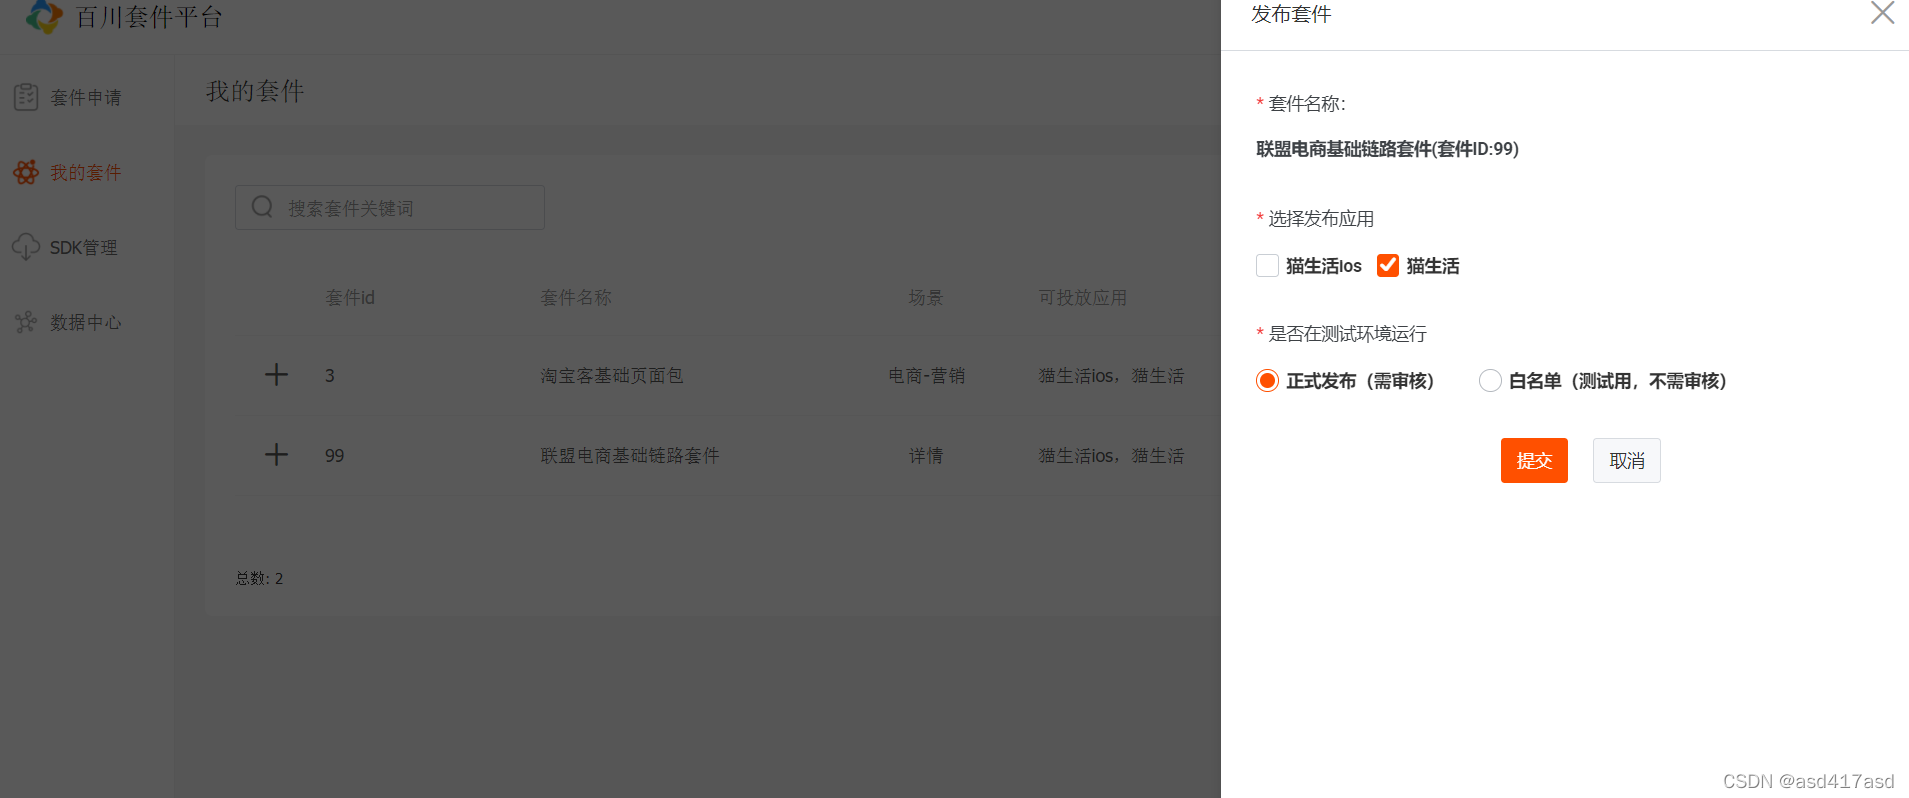Click the 我的套件 sidebar icon

click(x=26, y=172)
